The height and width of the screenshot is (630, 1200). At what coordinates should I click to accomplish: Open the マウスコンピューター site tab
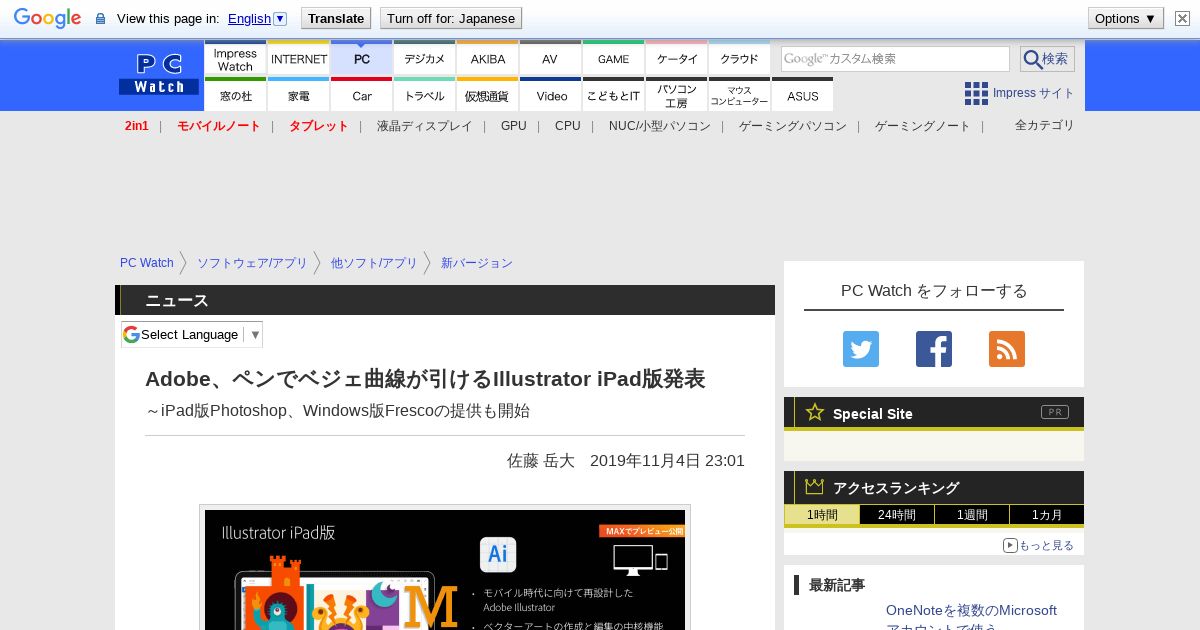[x=739, y=95]
